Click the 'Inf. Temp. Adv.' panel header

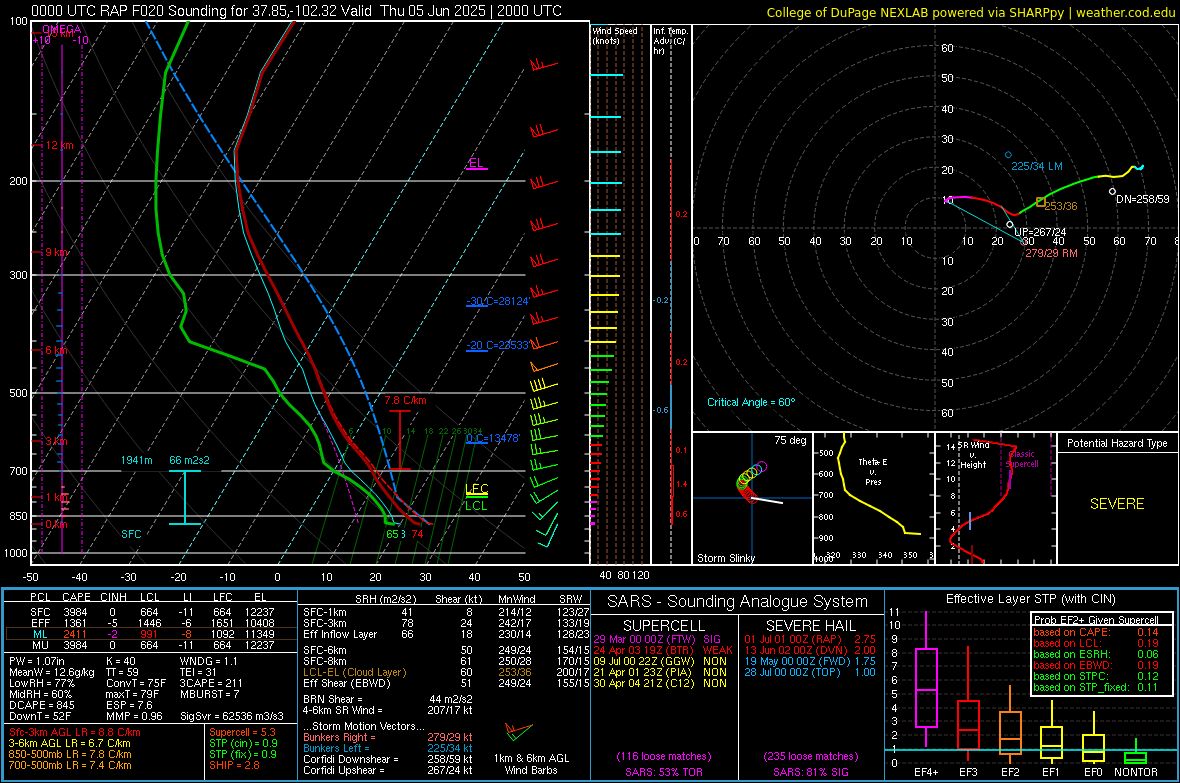click(x=670, y=41)
